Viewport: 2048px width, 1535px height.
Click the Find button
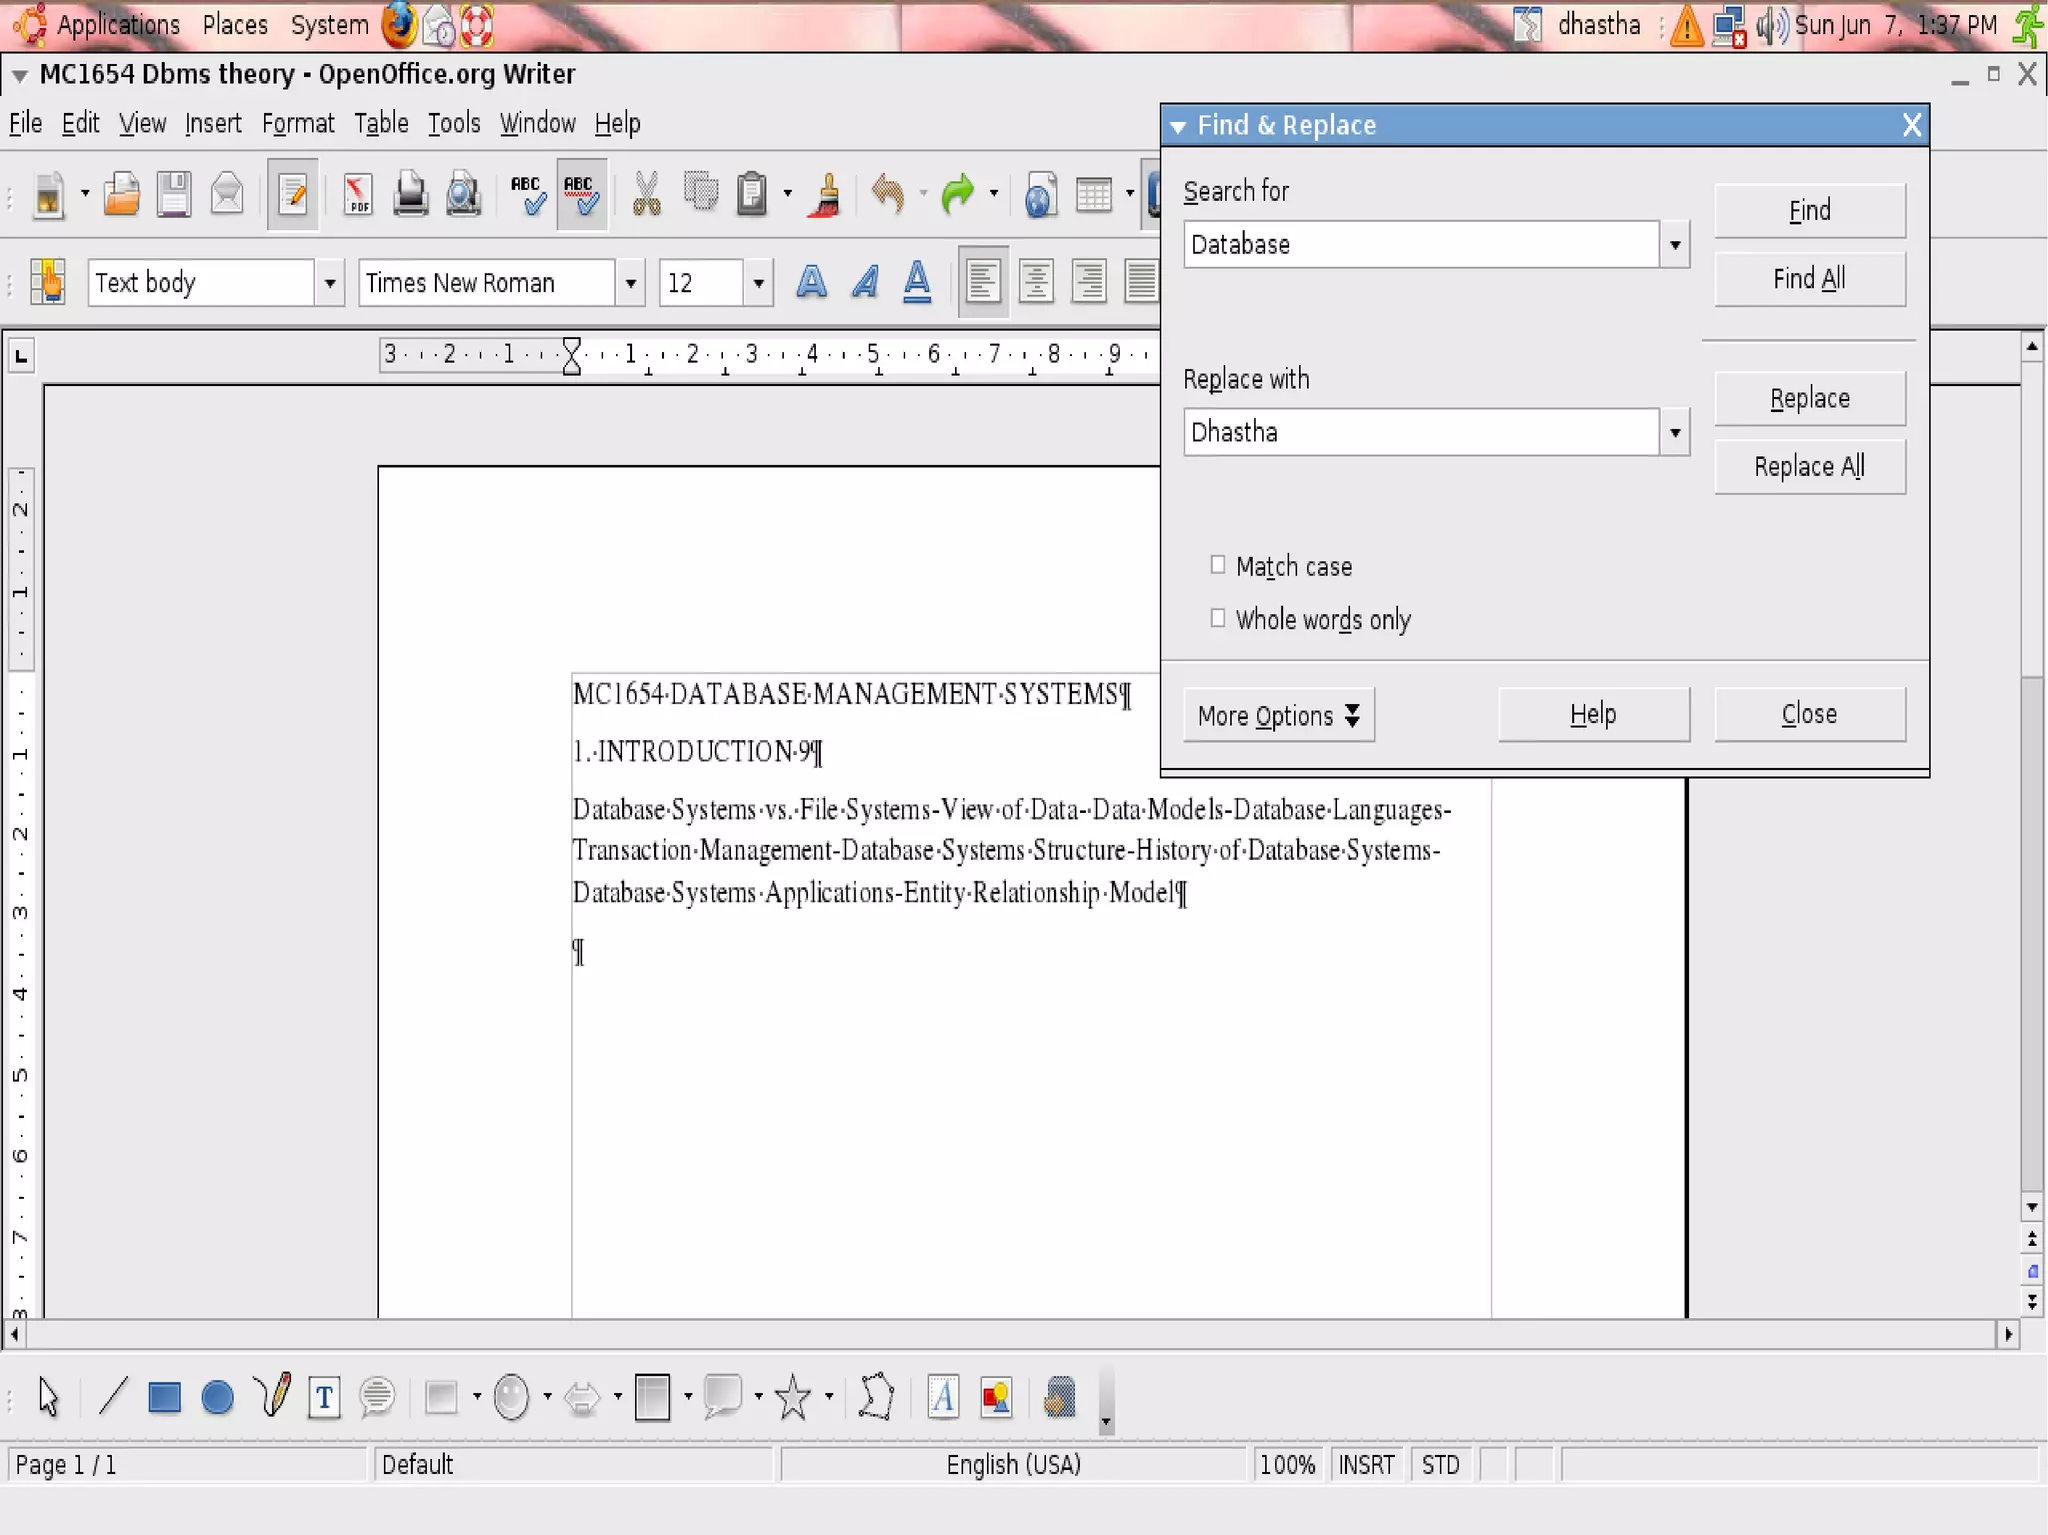1809,211
